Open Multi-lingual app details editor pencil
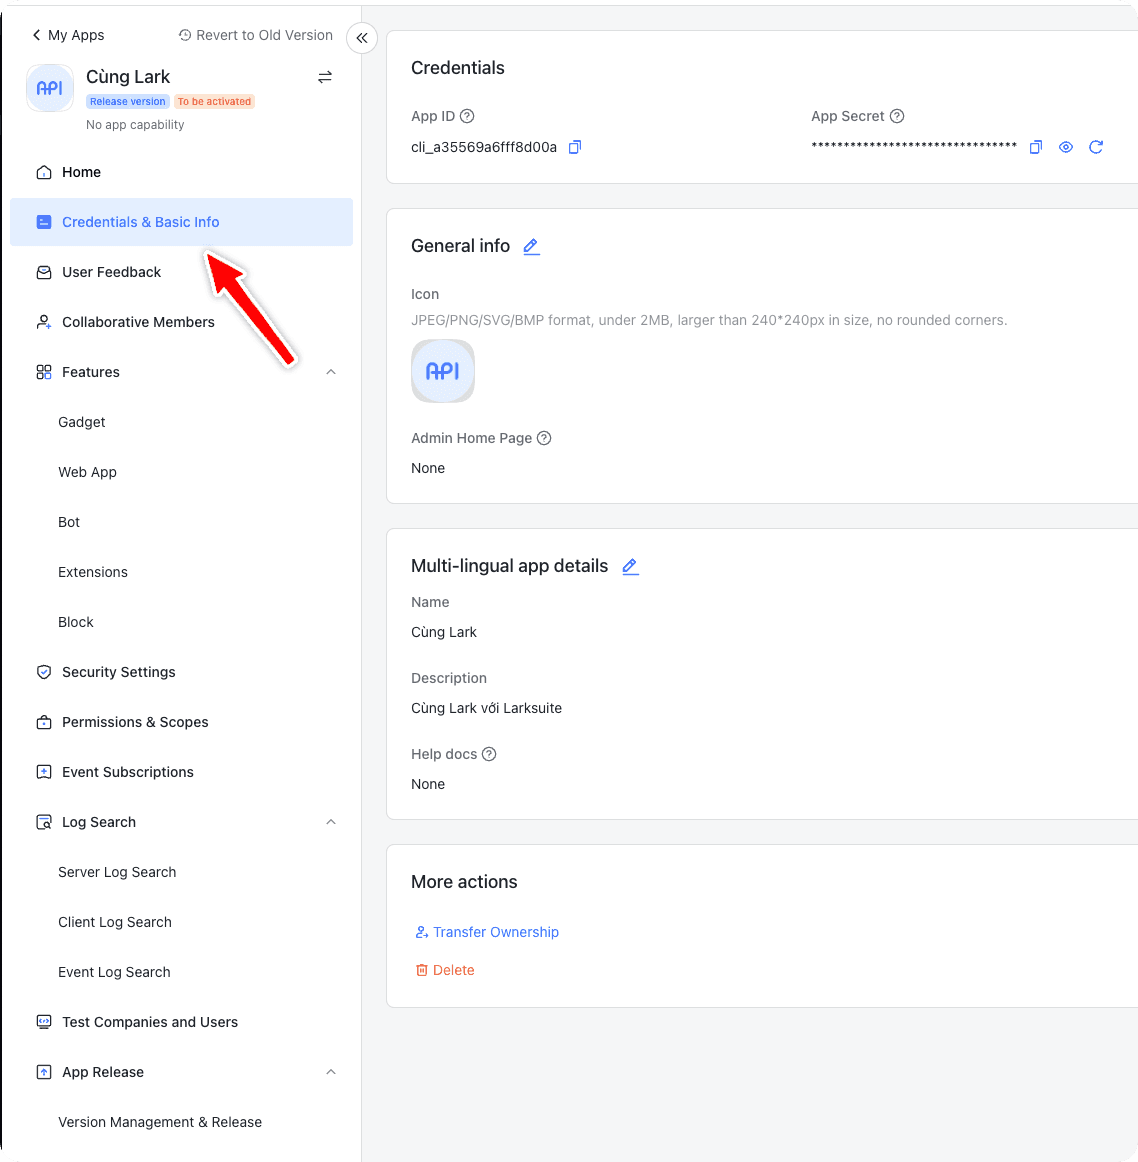This screenshot has height=1162, width=1138. coord(630,566)
